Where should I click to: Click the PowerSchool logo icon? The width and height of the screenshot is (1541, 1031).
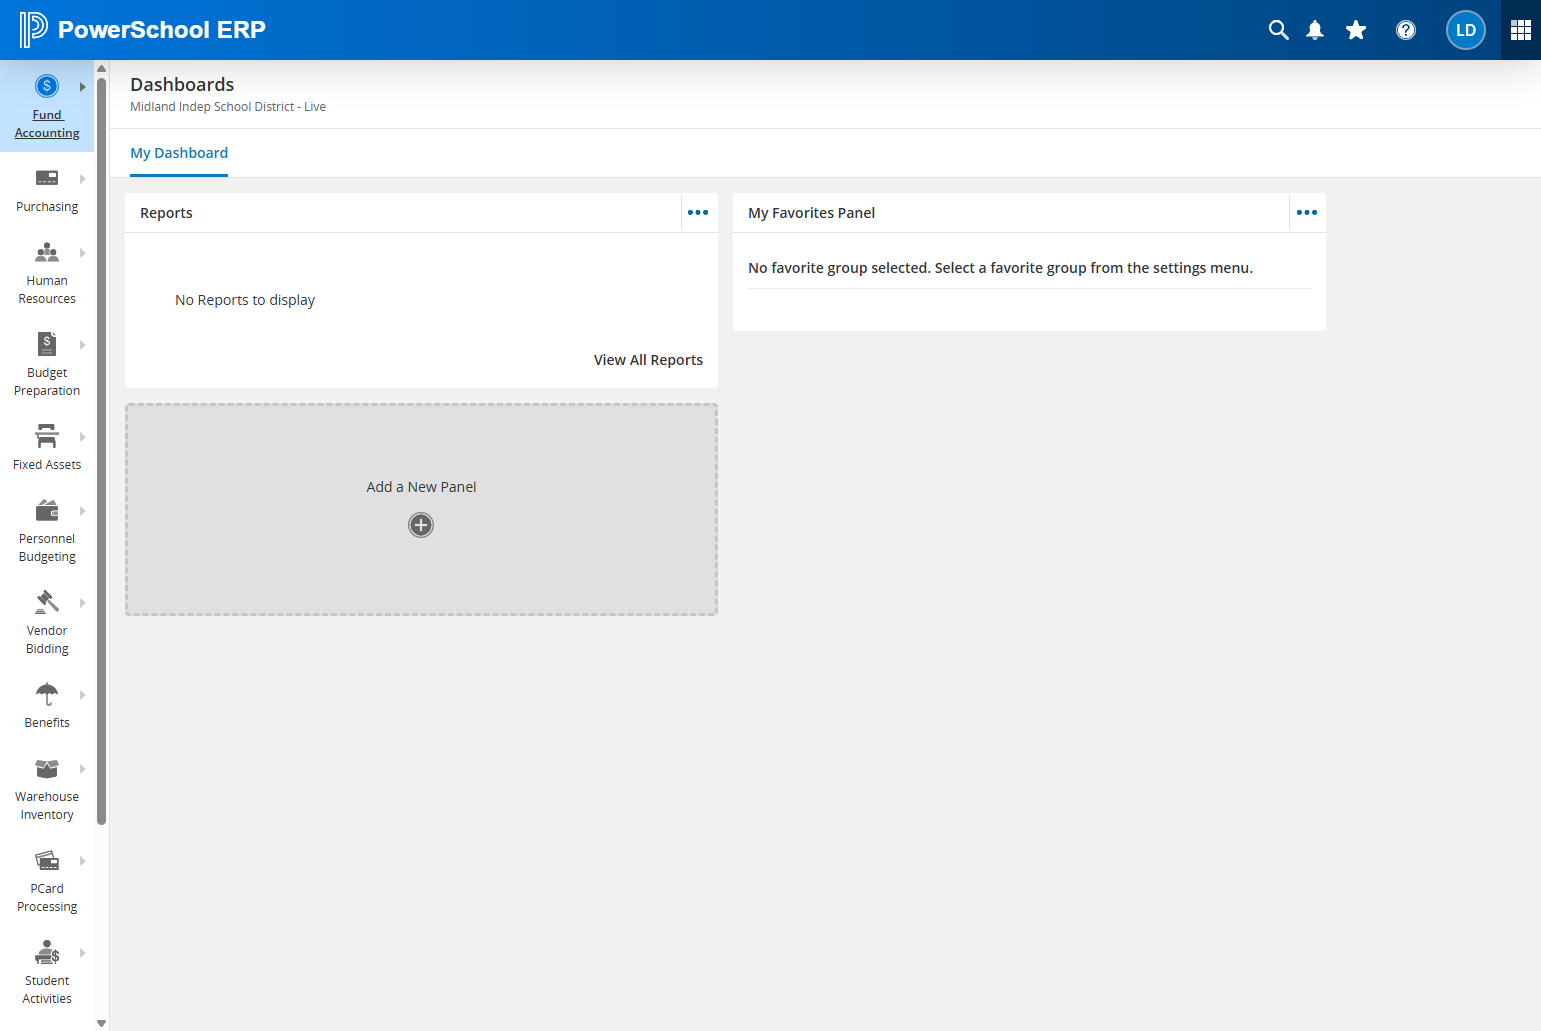point(33,30)
